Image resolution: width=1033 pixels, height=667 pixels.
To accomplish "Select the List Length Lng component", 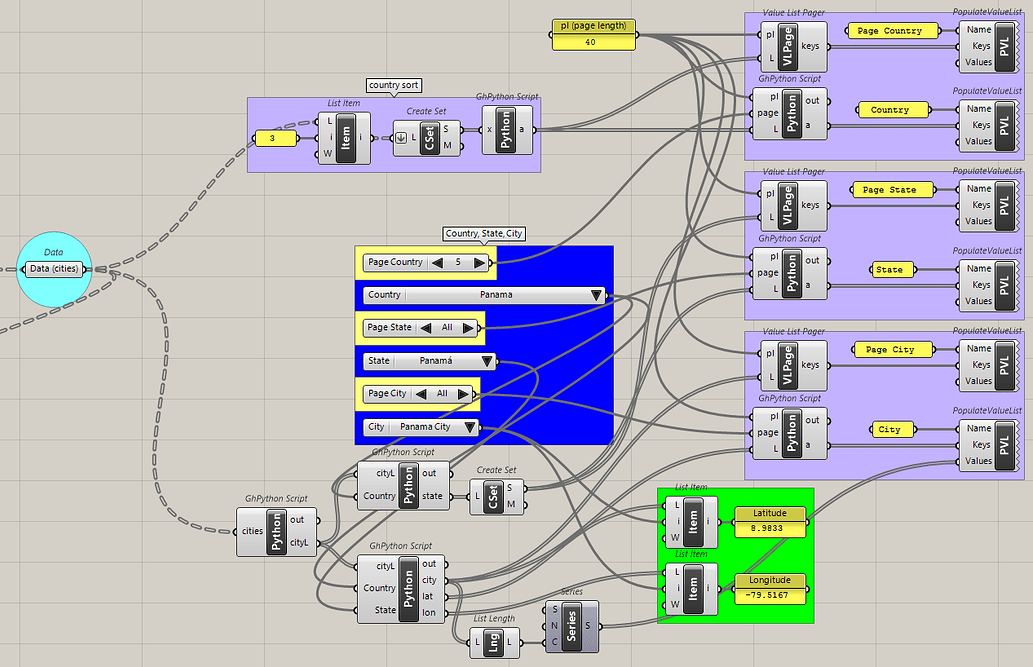I will click(x=493, y=643).
